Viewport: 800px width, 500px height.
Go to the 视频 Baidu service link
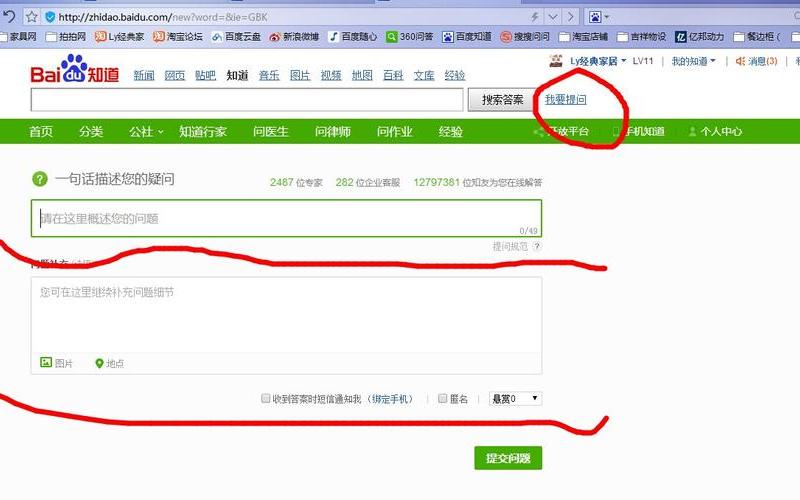(x=331, y=76)
